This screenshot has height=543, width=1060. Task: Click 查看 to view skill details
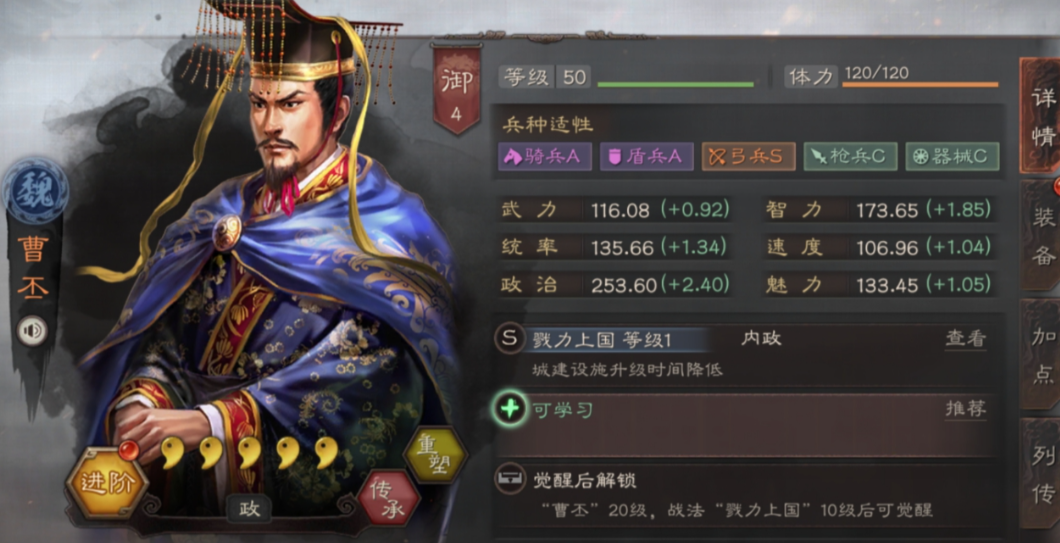click(965, 339)
